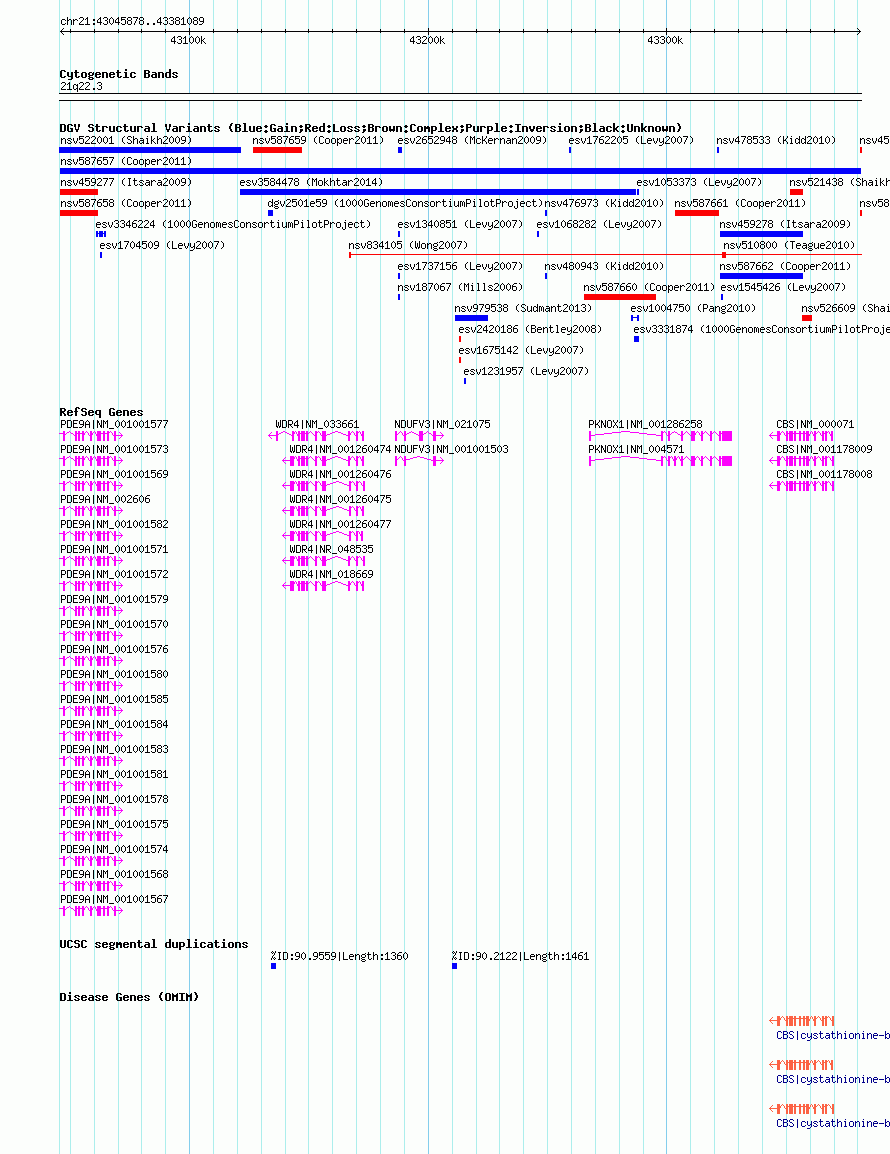Viewport: 890px width, 1154px height.
Task: Open variant esv1340851 (Levy2007)
Action: (x=460, y=224)
